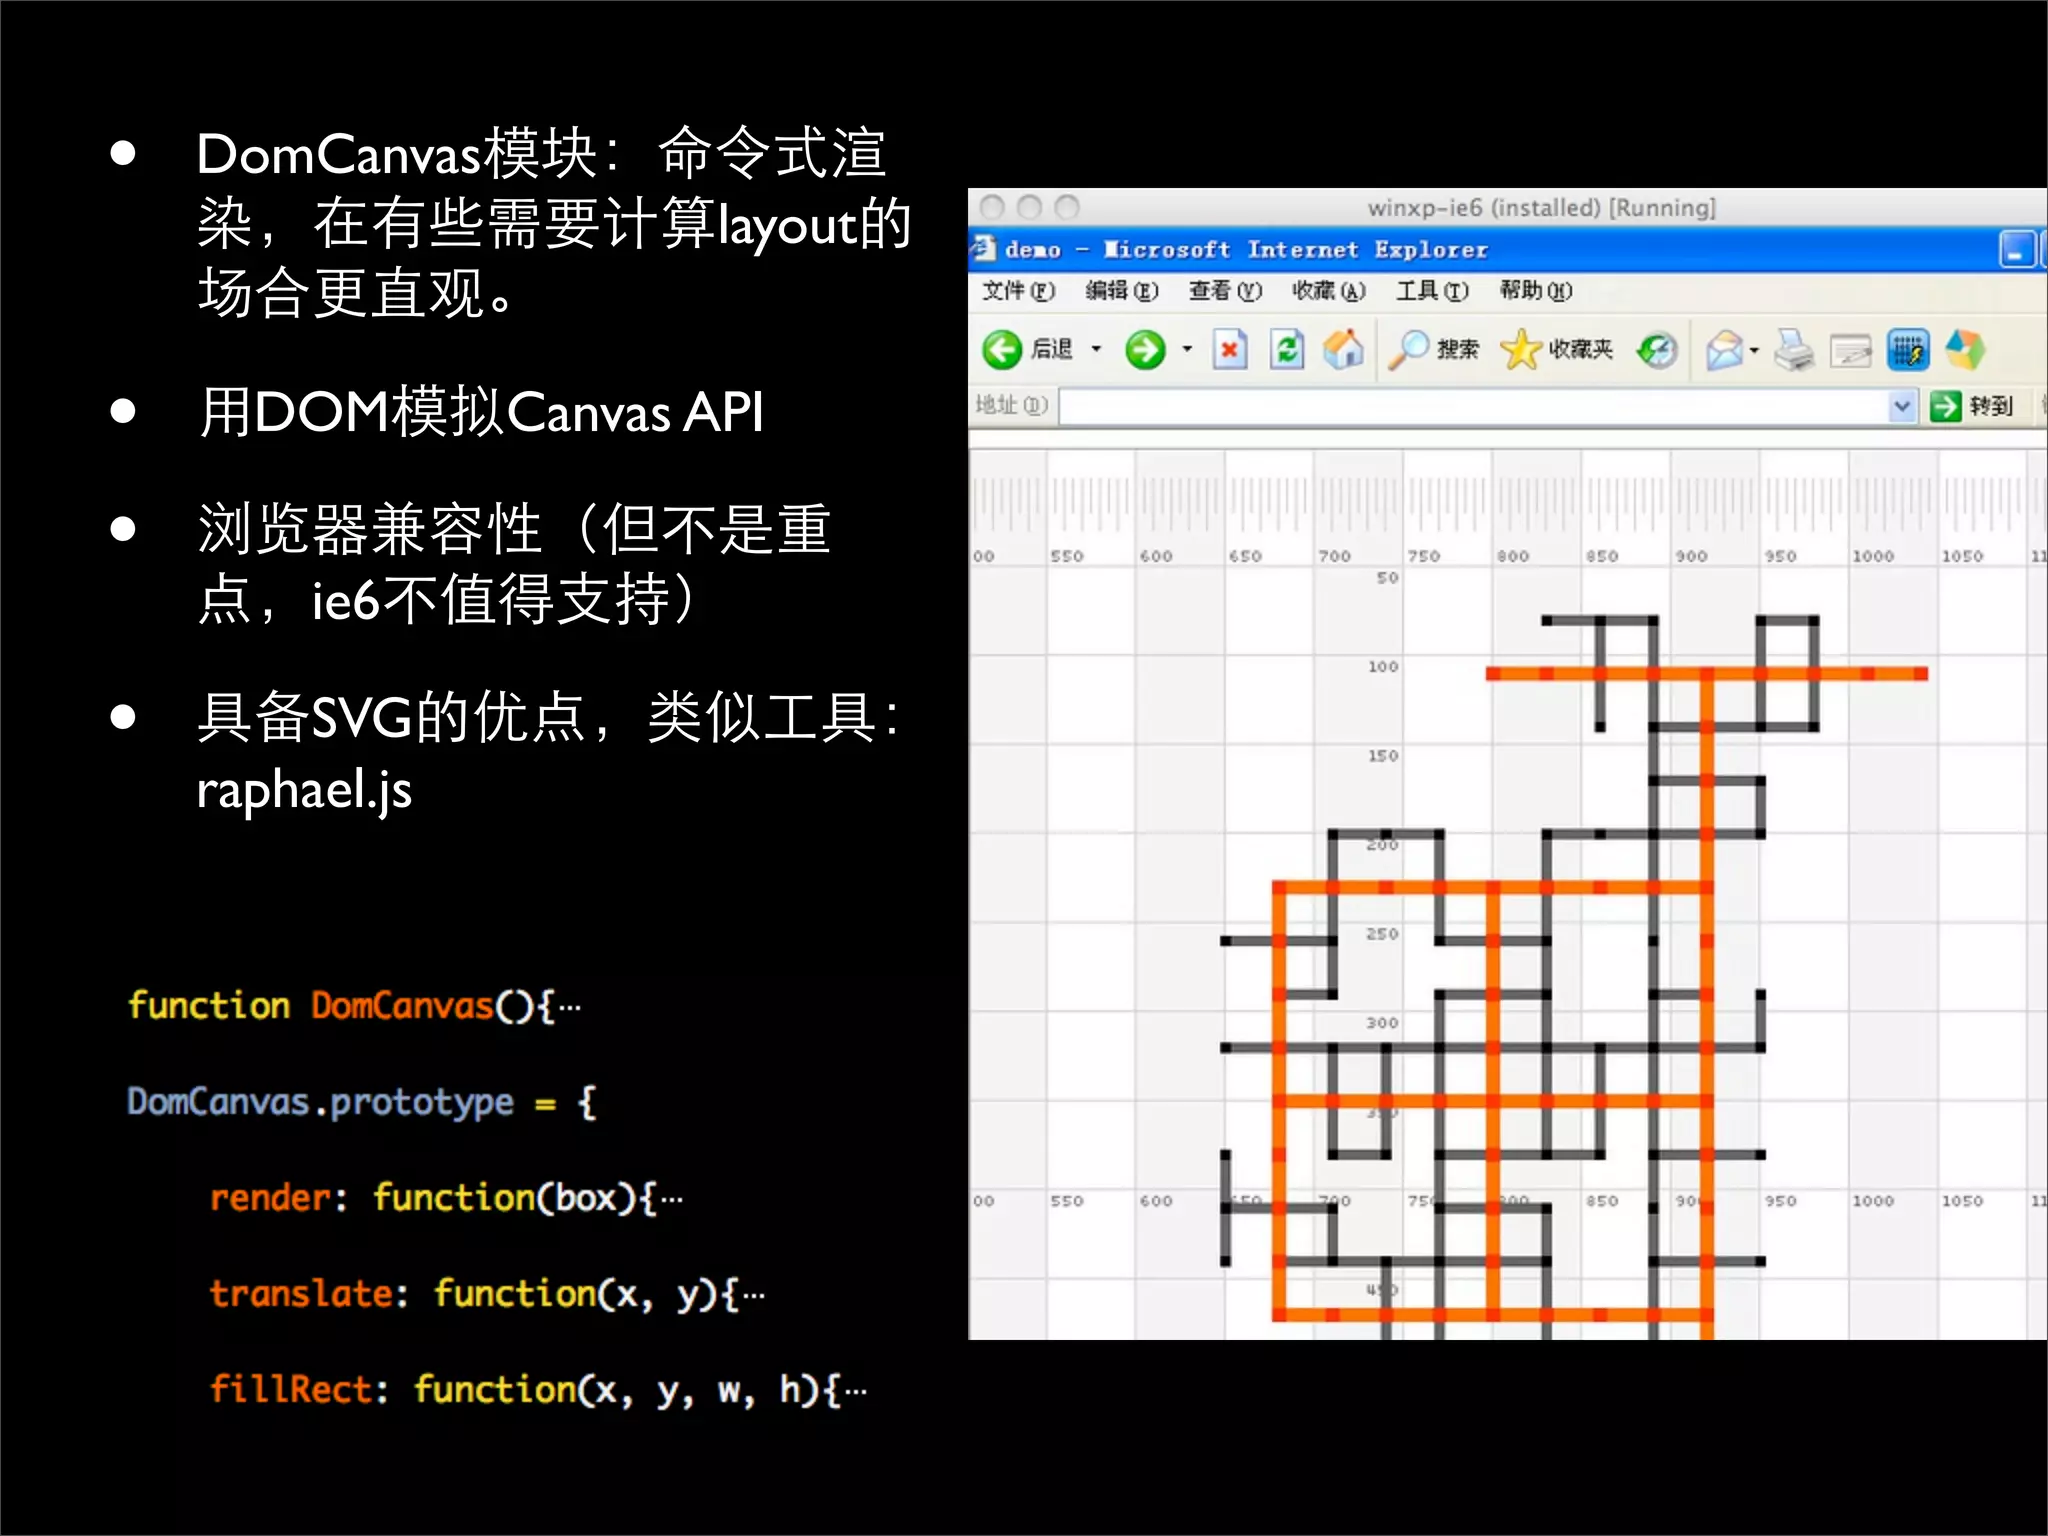
Task: Zoom the winxp-ie6 VM window
Action: click(1067, 207)
